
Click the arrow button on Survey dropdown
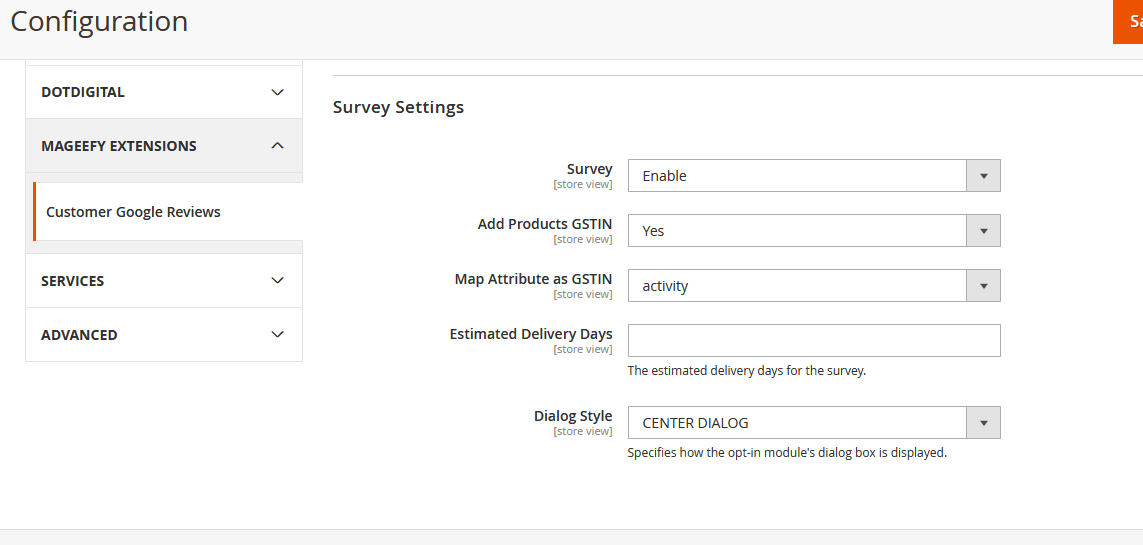pos(983,176)
